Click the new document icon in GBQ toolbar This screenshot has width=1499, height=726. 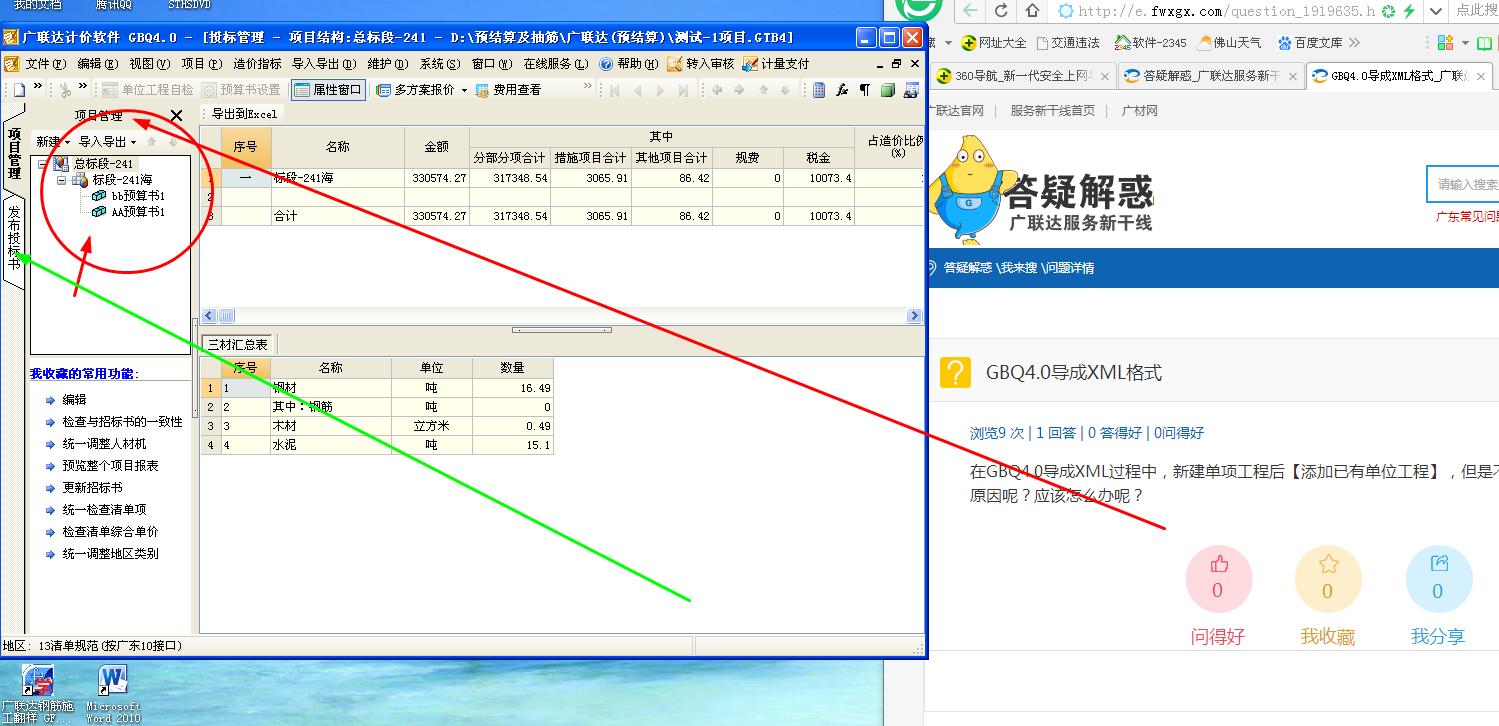pyautogui.click(x=19, y=90)
